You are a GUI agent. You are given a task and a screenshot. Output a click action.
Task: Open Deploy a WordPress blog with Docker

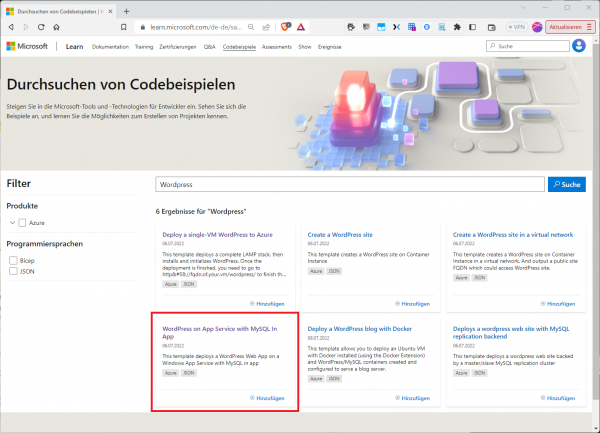point(360,329)
